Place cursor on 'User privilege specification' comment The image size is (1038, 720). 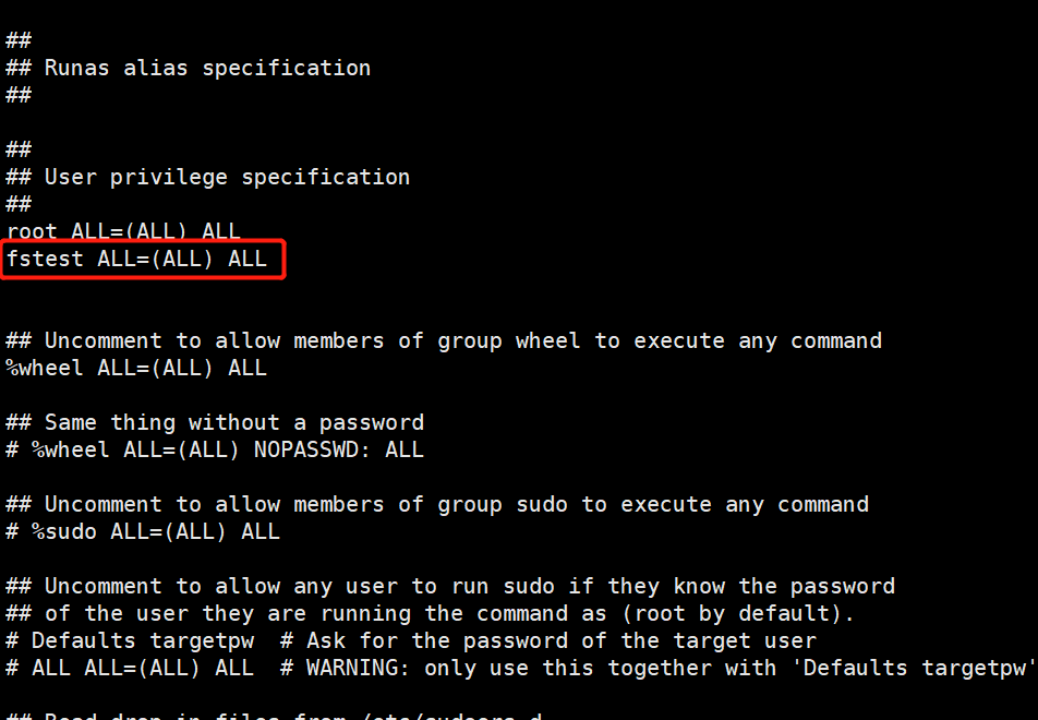pos(226,177)
